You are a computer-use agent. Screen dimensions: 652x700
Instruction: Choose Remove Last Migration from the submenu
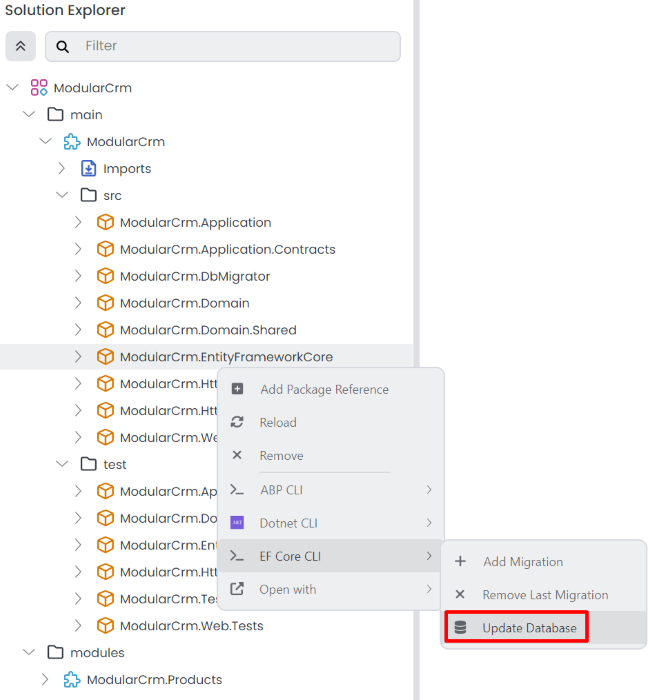[544, 595]
